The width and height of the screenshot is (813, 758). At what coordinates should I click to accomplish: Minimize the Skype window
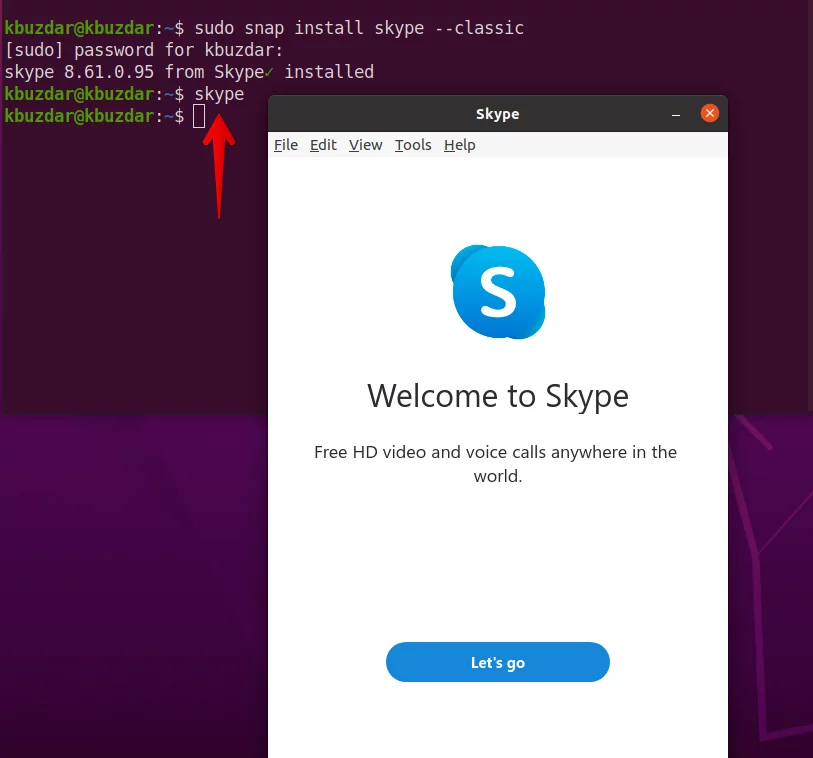click(x=676, y=114)
